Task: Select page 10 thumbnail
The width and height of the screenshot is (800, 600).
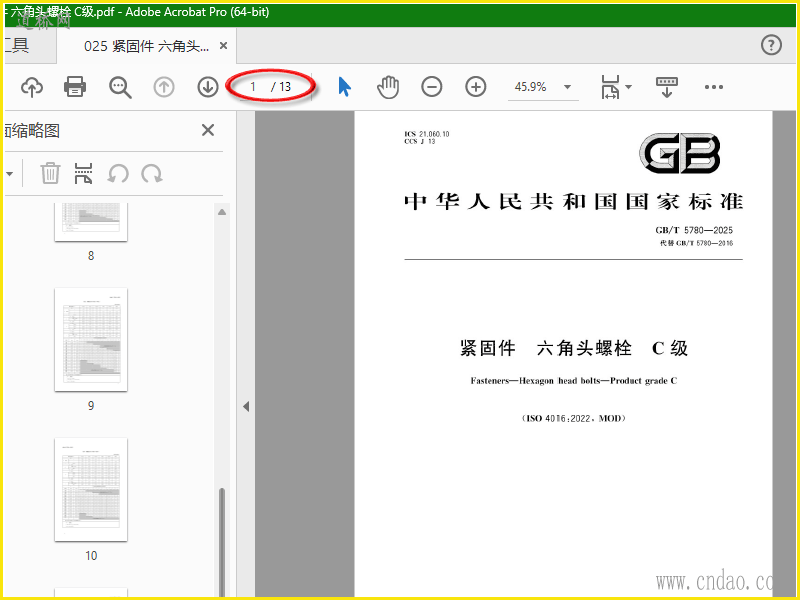Action: click(91, 489)
